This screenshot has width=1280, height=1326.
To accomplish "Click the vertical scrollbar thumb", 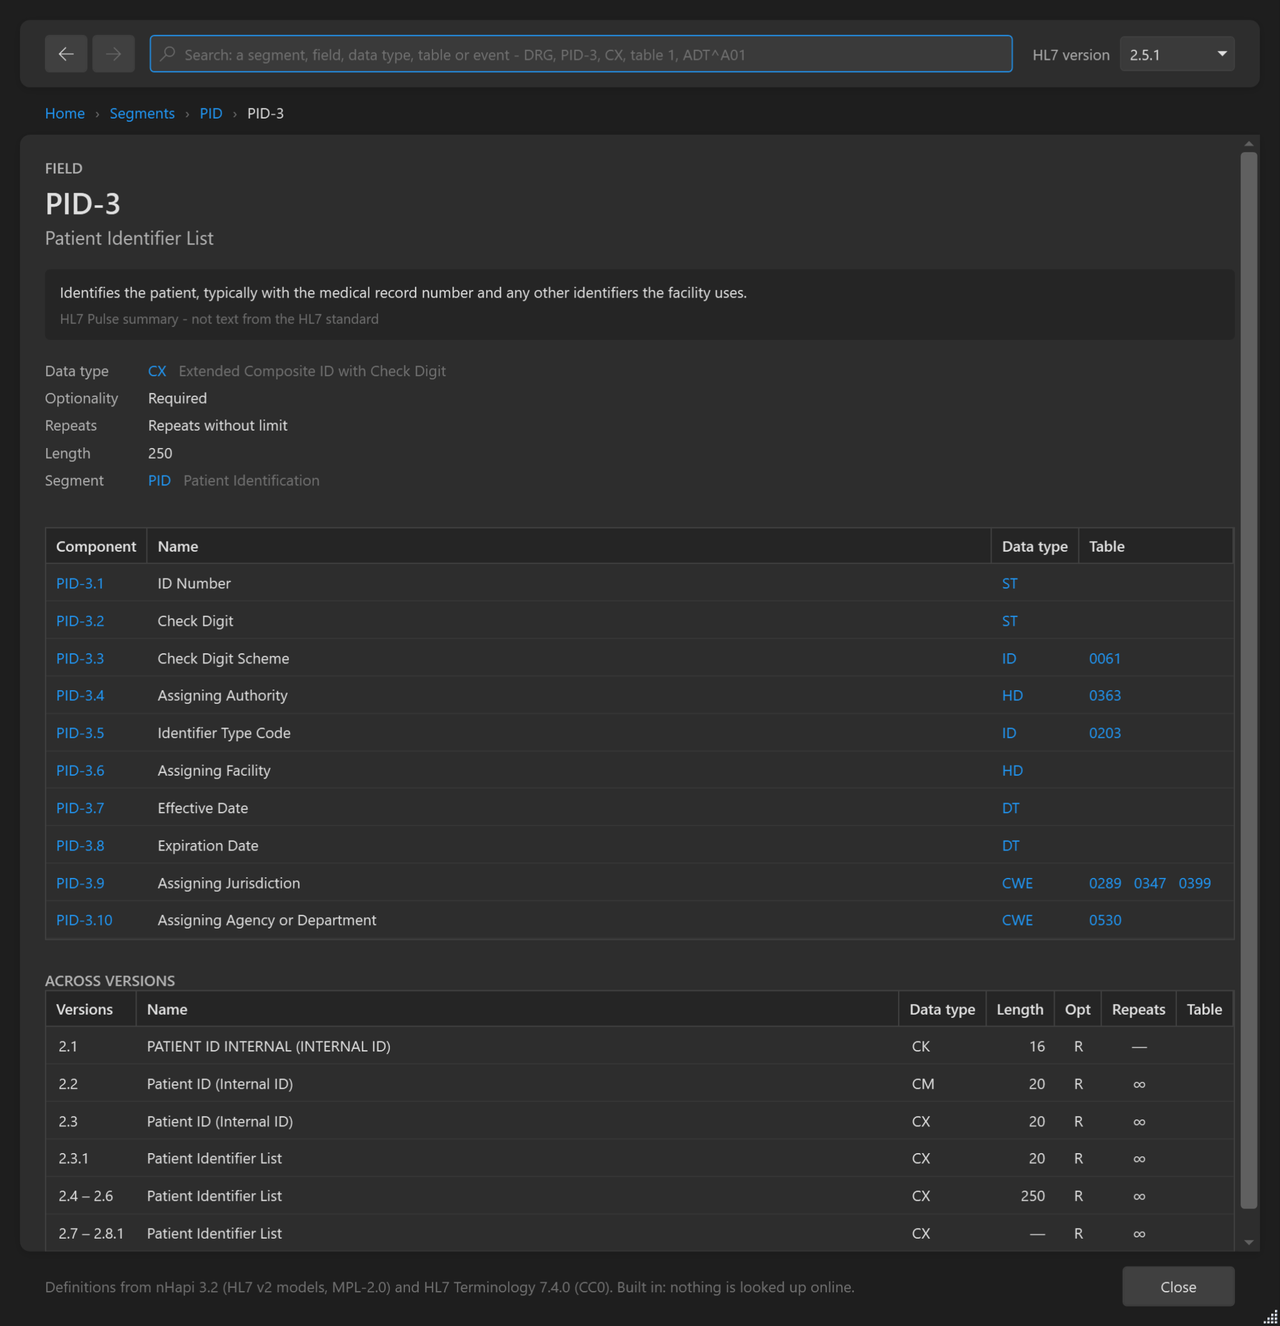I will tap(1248, 680).
